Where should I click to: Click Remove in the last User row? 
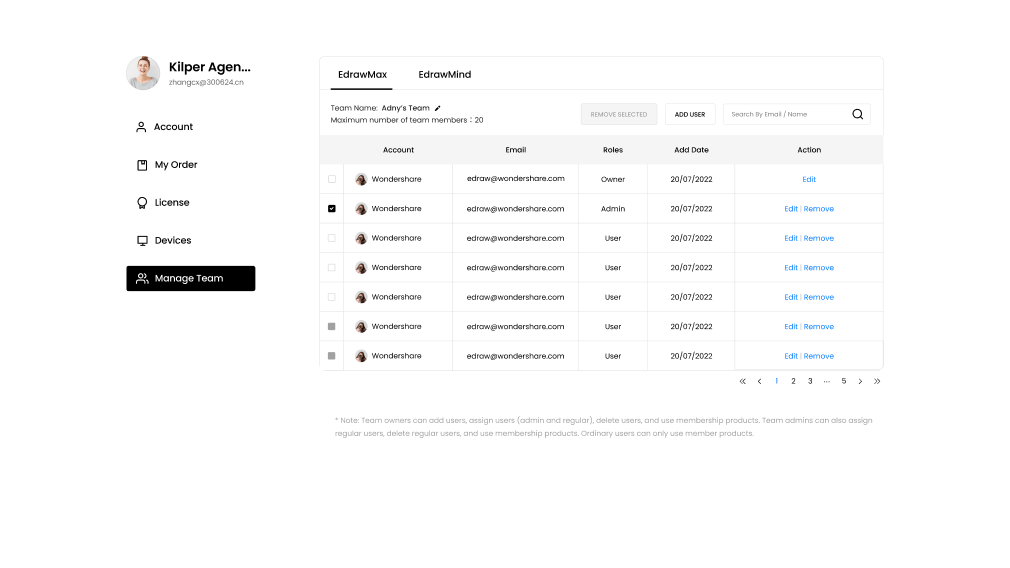819,356
